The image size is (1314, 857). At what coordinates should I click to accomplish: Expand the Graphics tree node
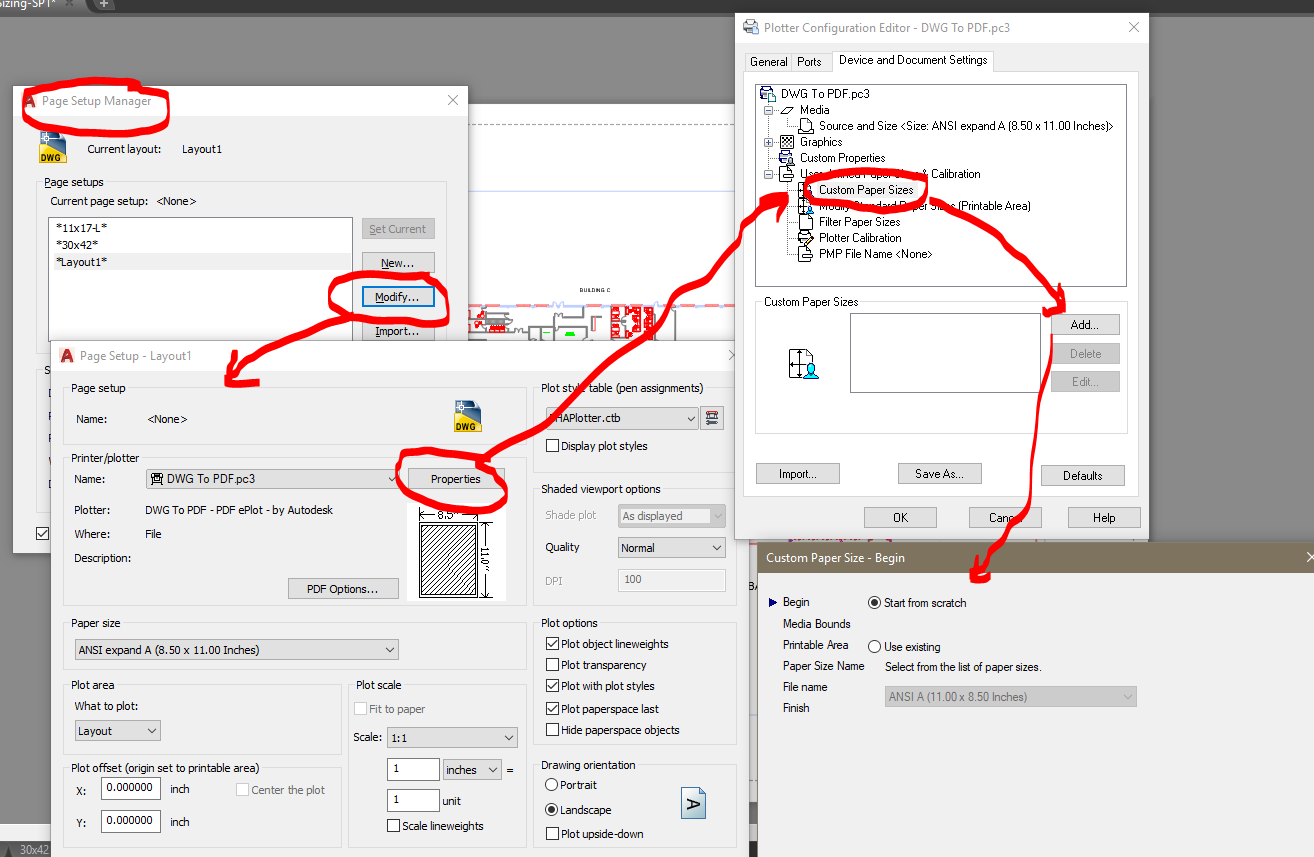[x=769, y=142]
